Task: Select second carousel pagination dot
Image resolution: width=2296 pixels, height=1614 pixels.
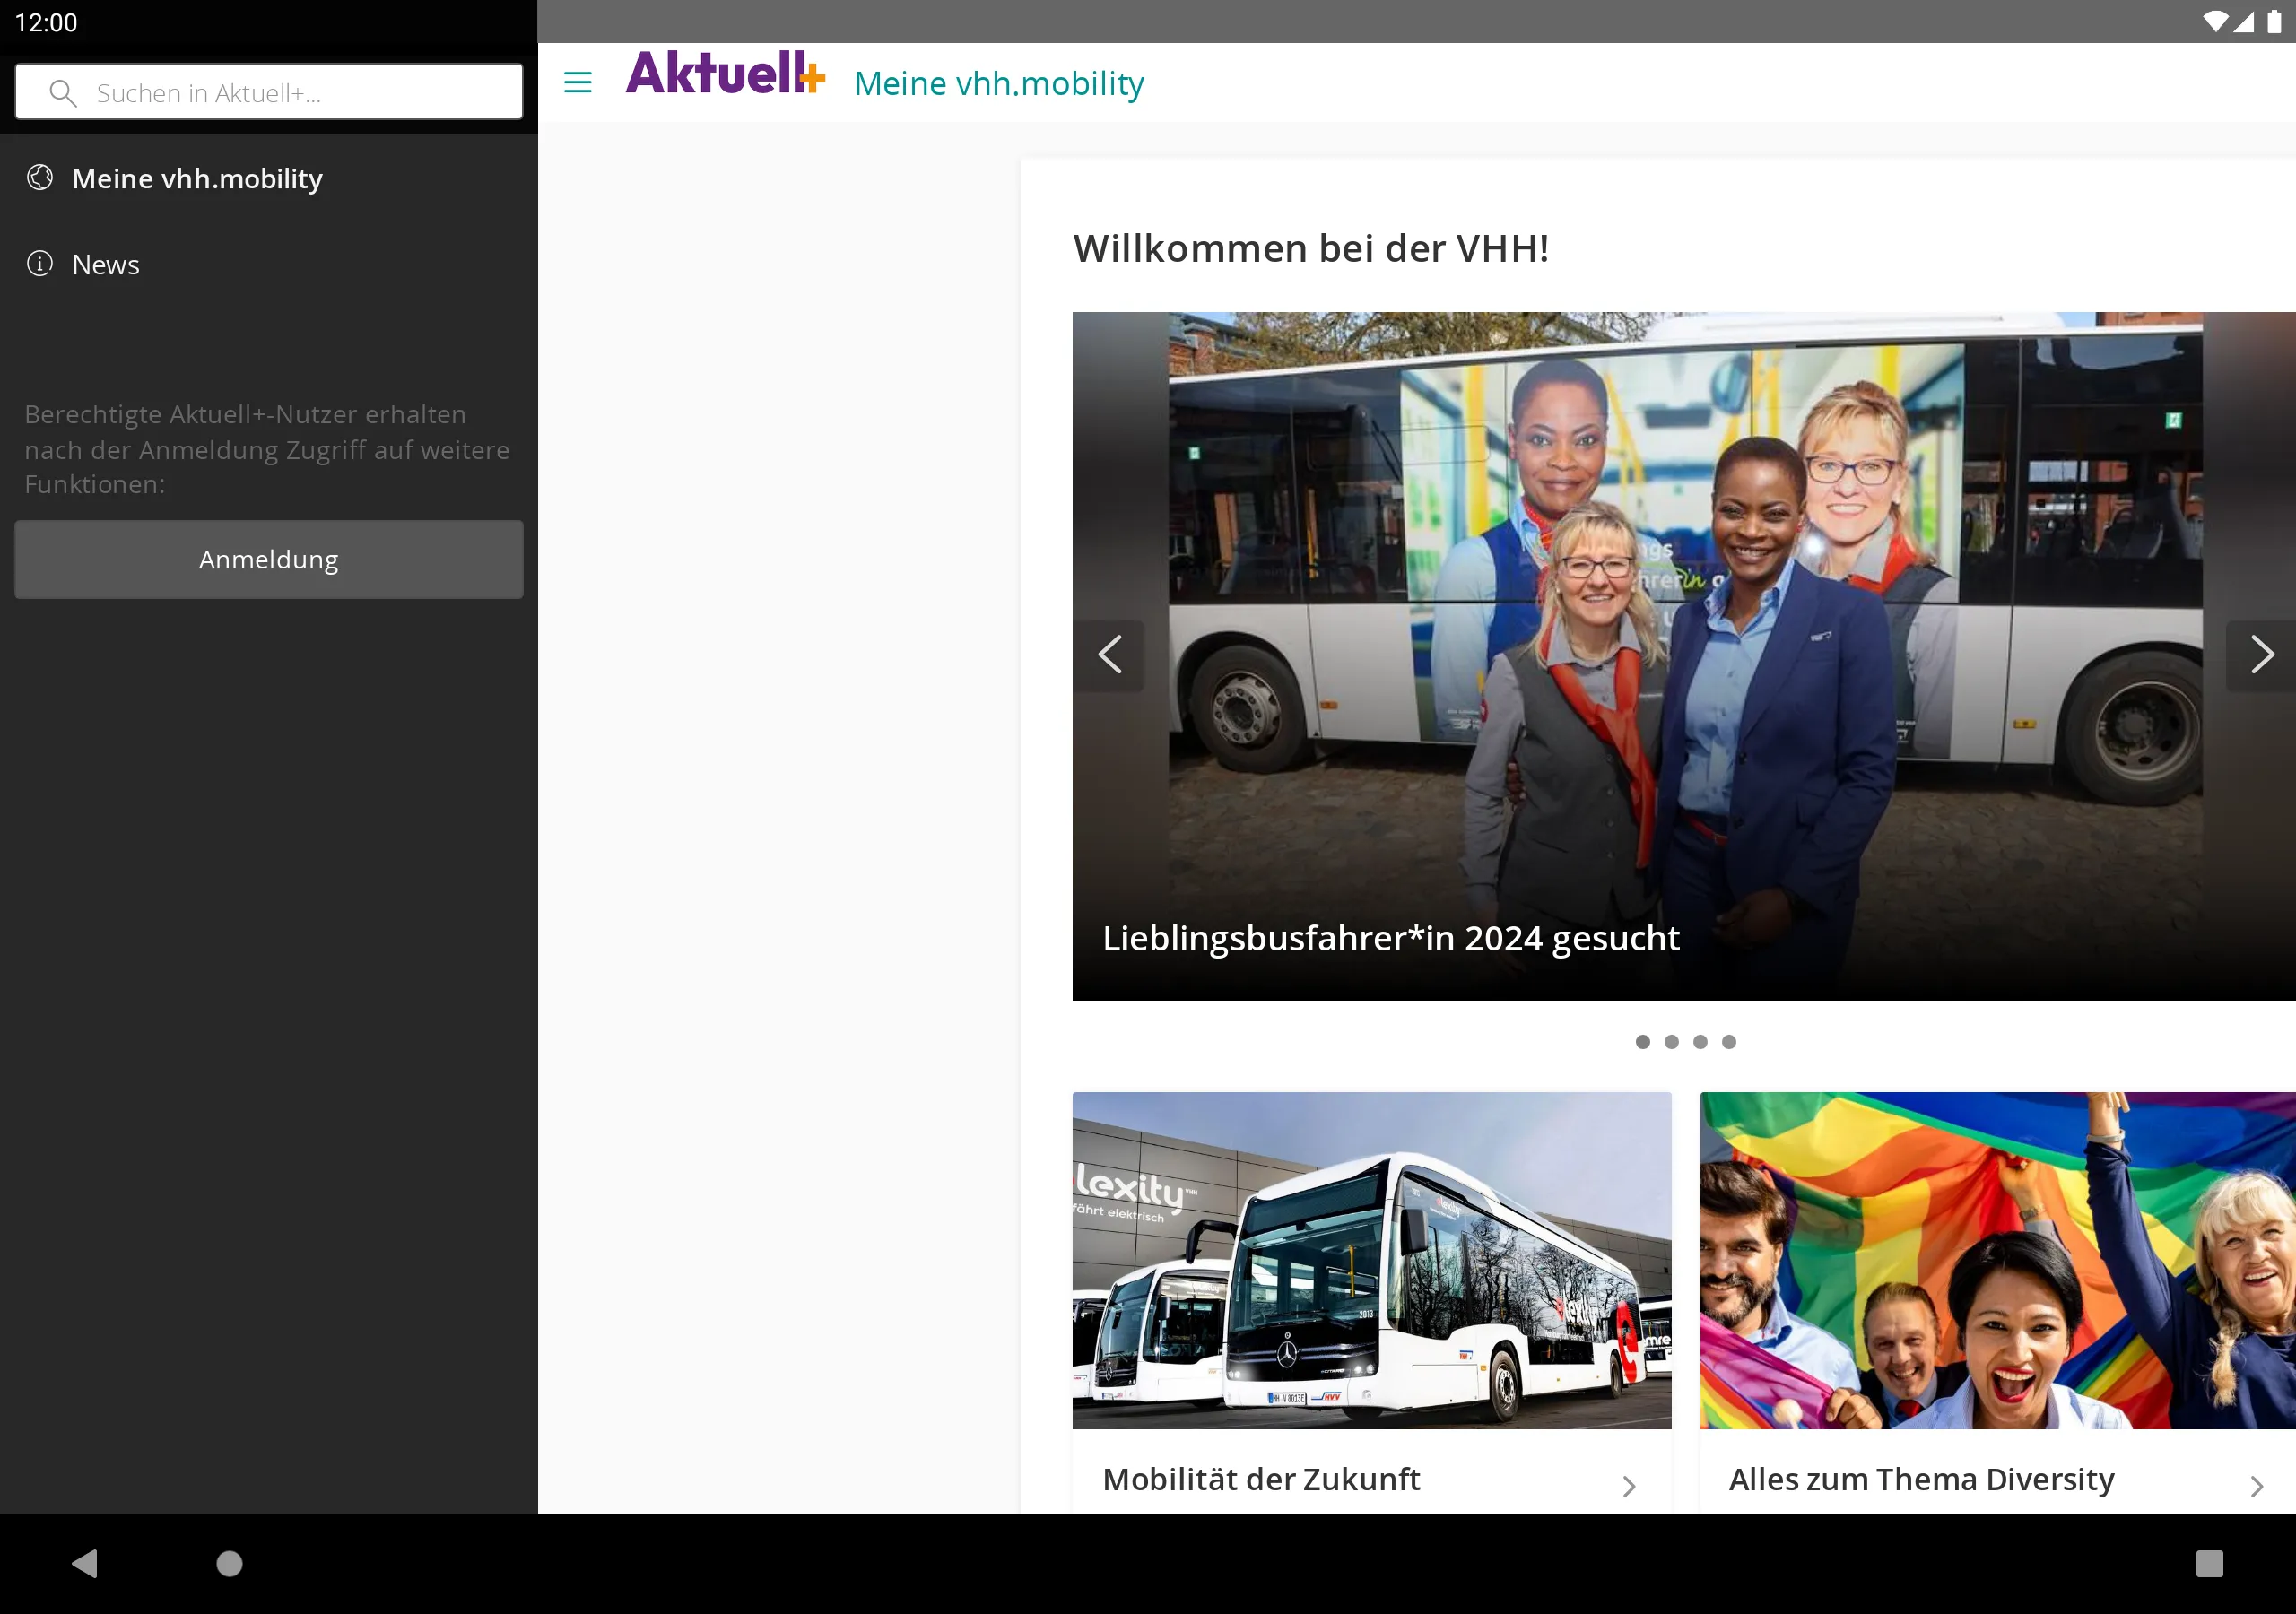Action: pos(1671,1042)
